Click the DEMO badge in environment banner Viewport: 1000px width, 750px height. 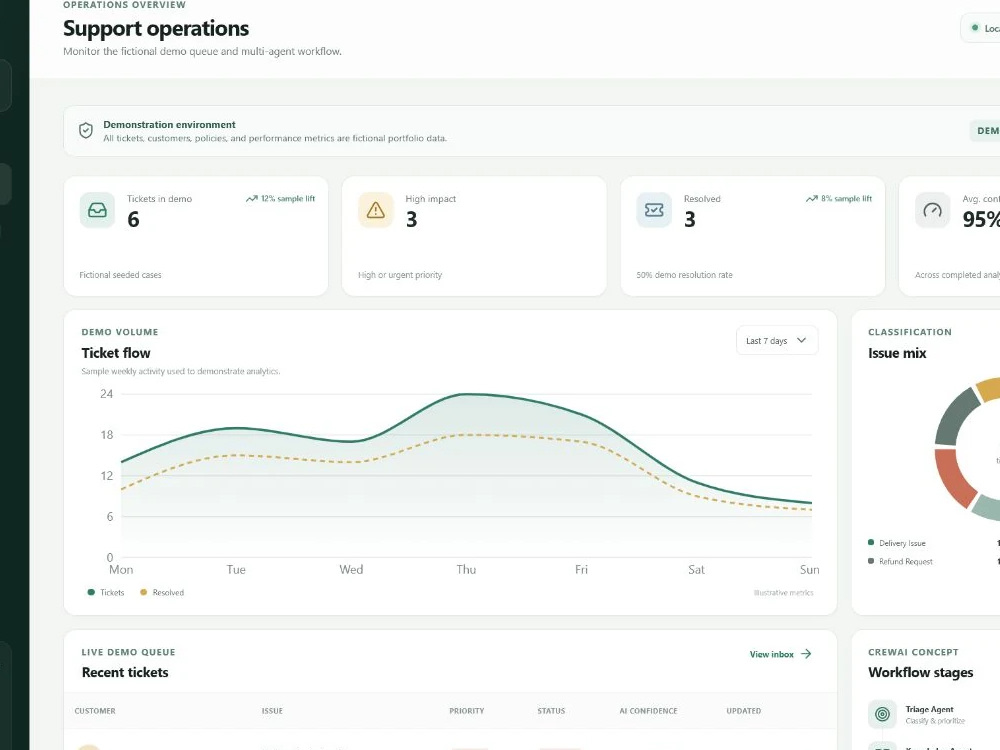click(985, 131)
